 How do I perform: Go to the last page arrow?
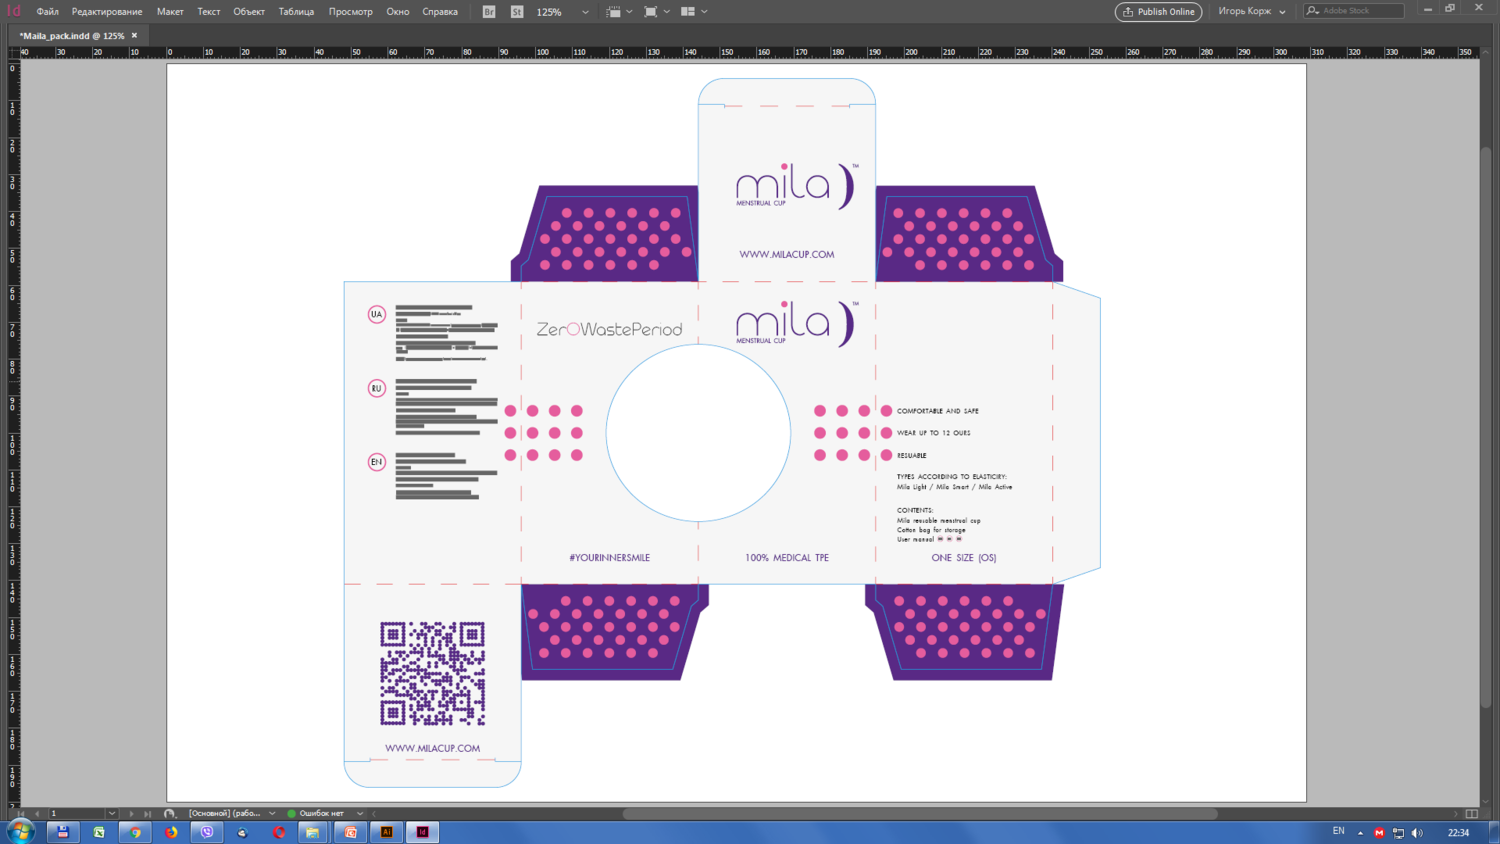[146, 814]
